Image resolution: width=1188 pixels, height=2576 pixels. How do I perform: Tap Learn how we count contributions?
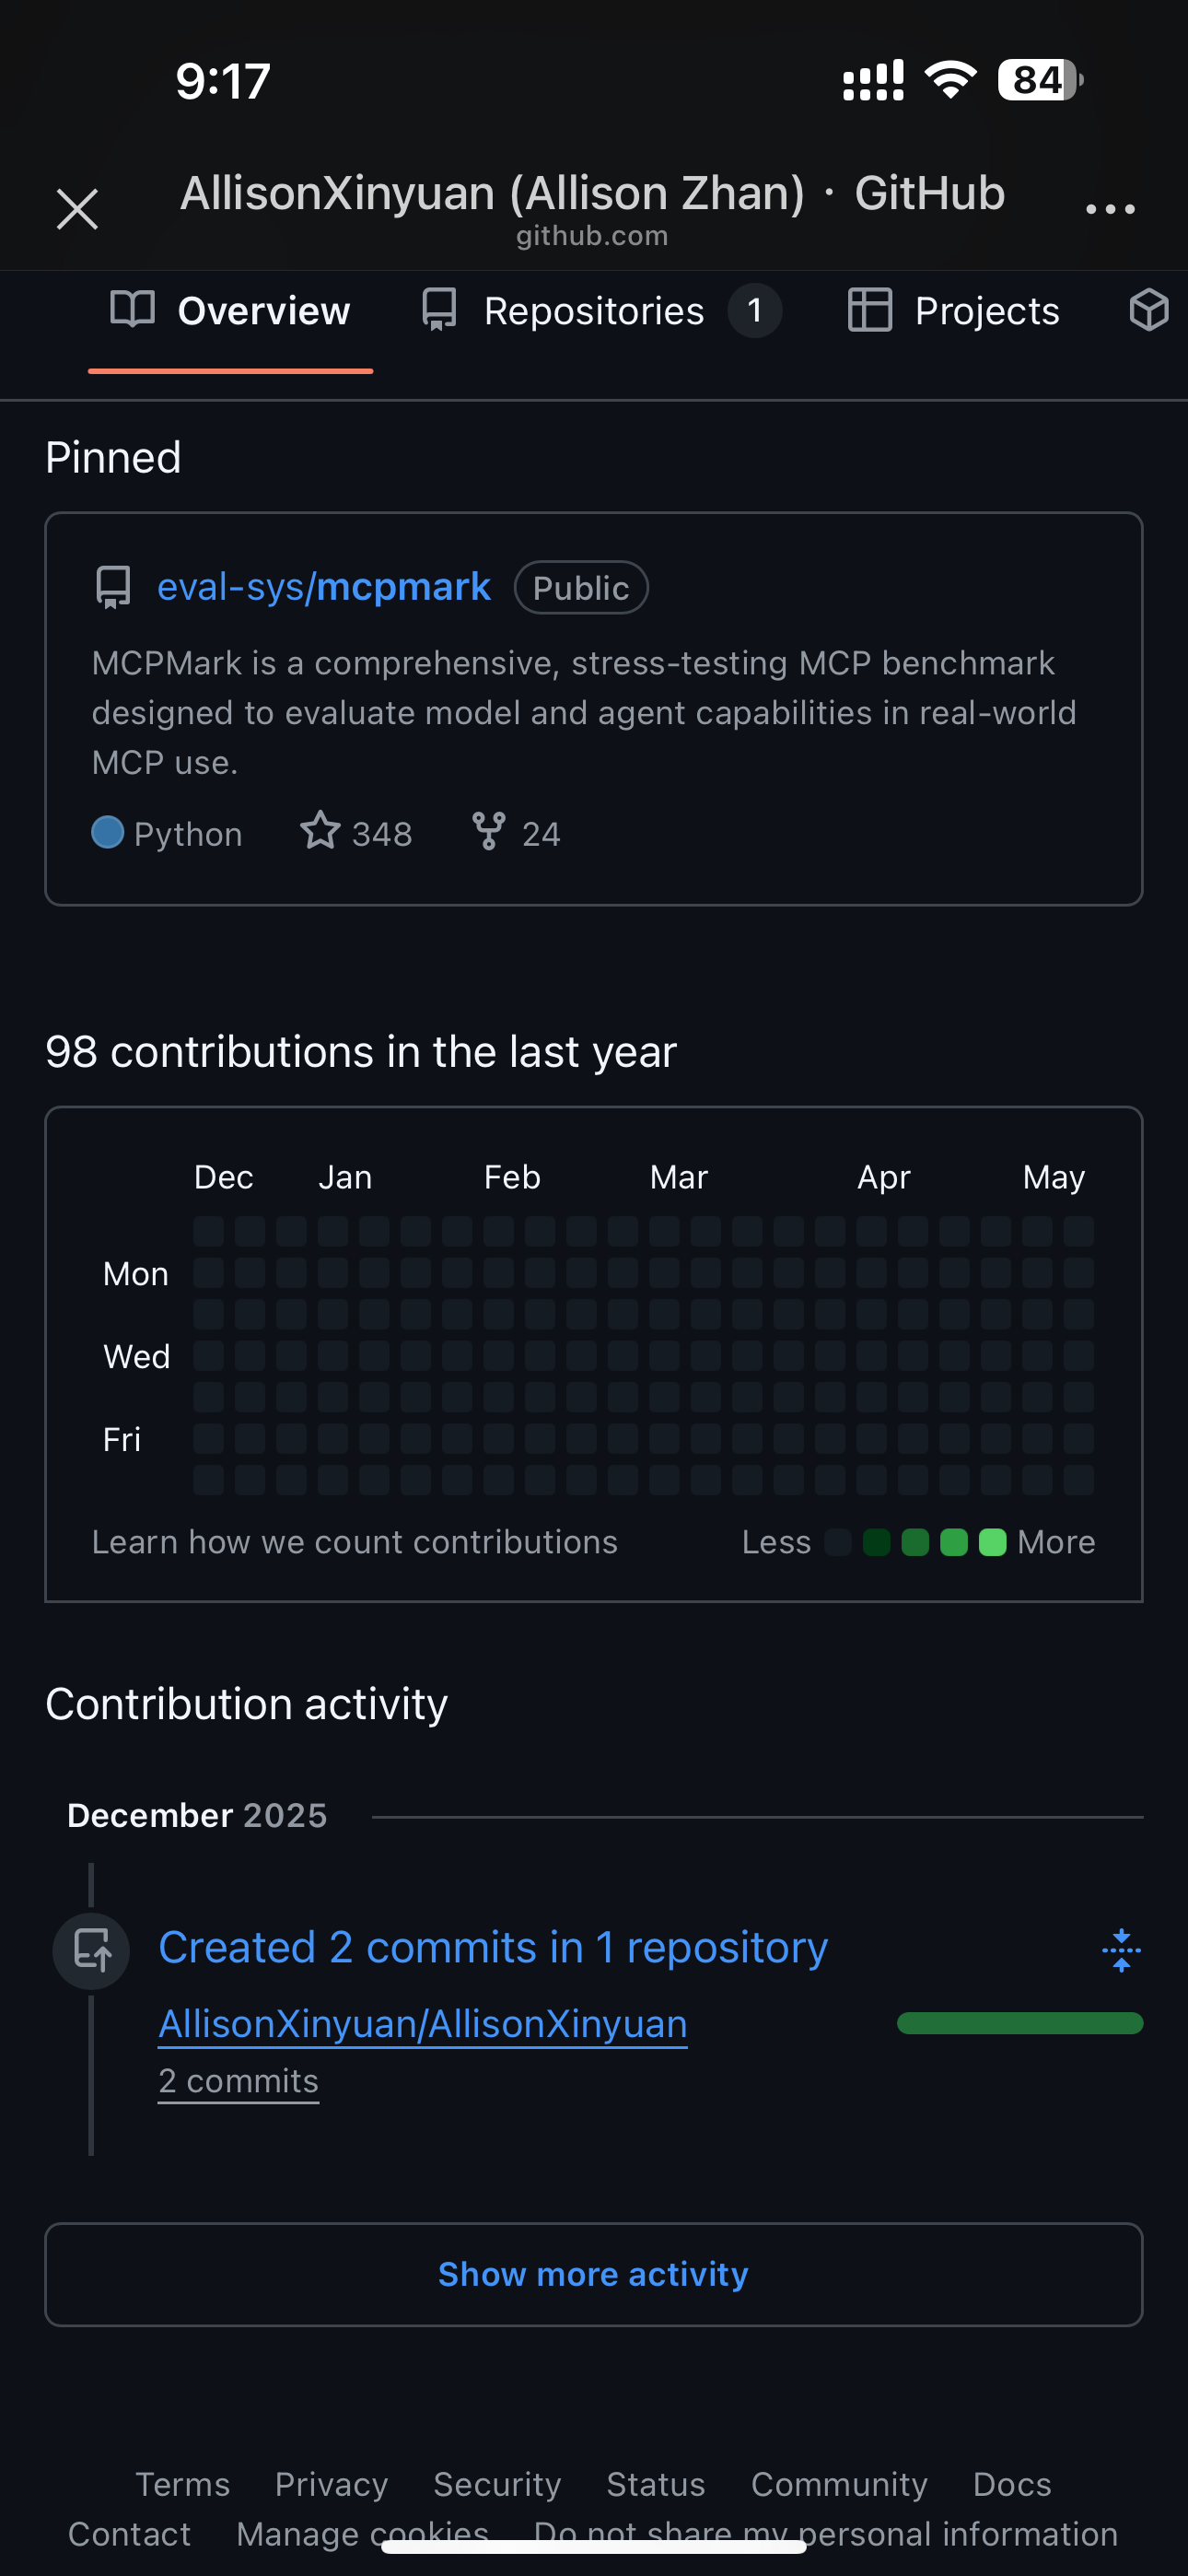coord(355,1542)
